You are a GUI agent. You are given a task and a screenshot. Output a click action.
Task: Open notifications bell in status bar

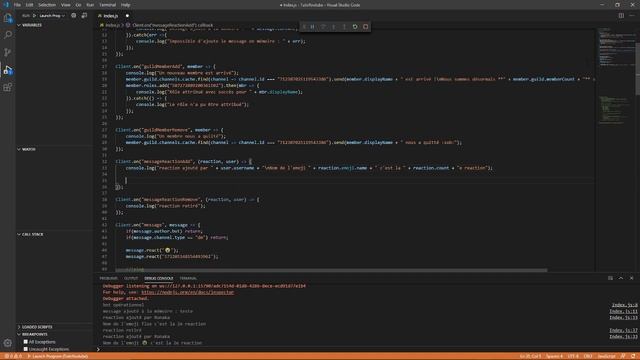(633, 356)
